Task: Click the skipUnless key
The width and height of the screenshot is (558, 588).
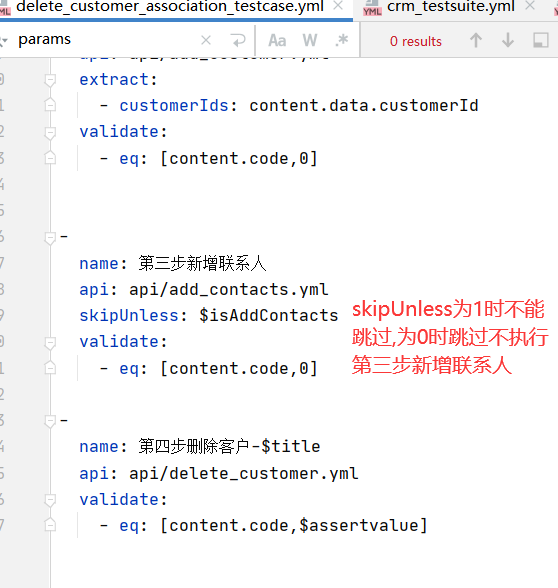Action: click(x=129, y=315)
